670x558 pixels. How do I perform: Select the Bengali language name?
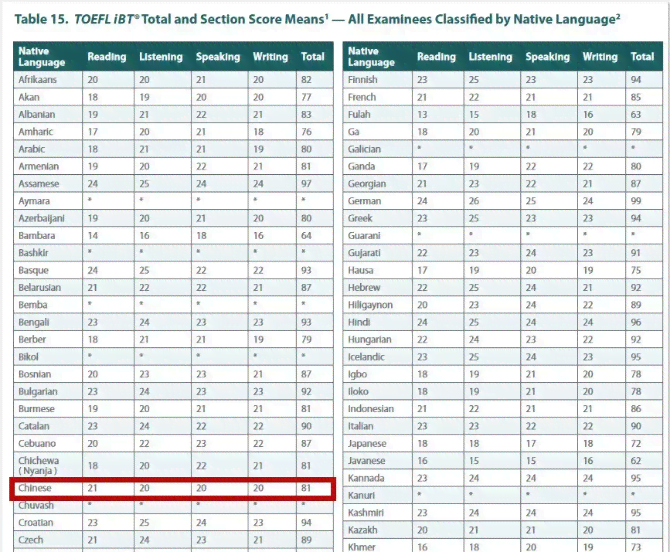(x=34, y=322)
